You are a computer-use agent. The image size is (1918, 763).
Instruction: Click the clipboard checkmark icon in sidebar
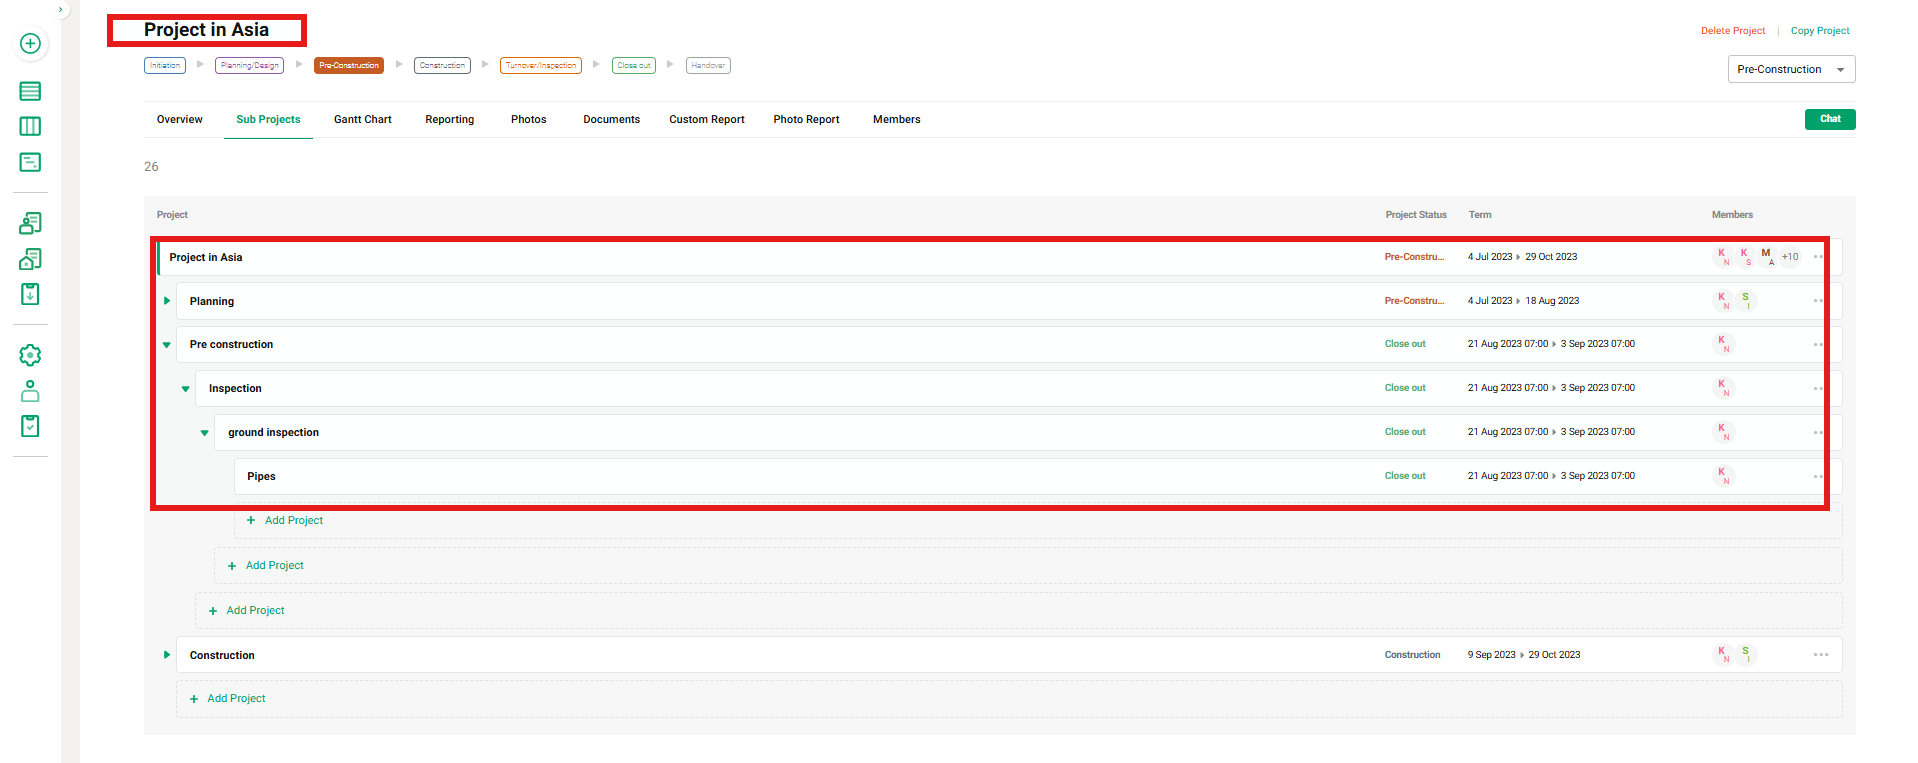coord(30,426)
